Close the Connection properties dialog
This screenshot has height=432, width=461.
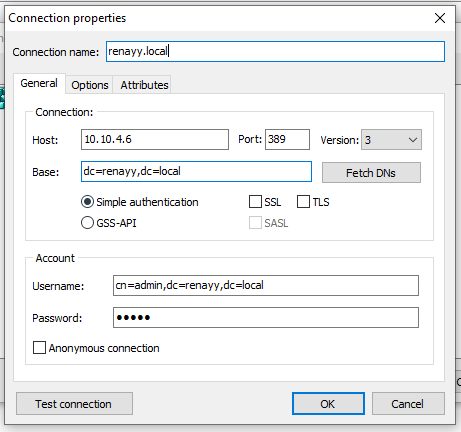point(440,18)
